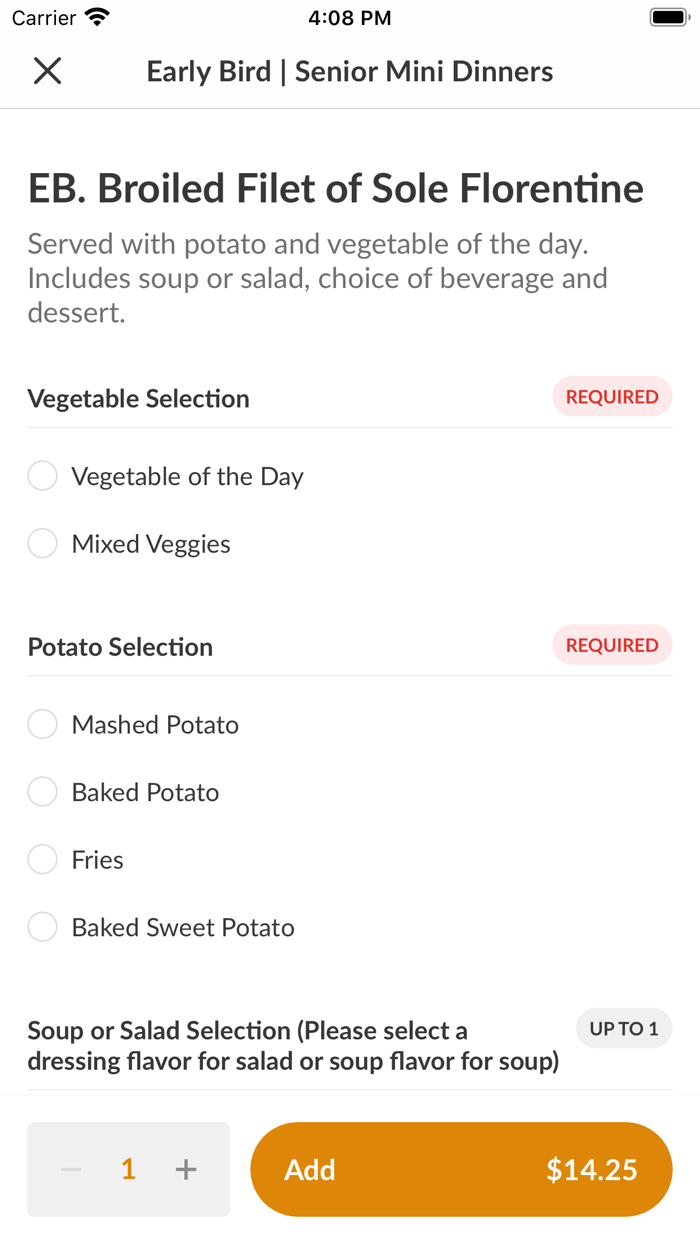Tap the minus icon to decrease quantity
Screen dimensions: 700x1244
pos(71,1169)
